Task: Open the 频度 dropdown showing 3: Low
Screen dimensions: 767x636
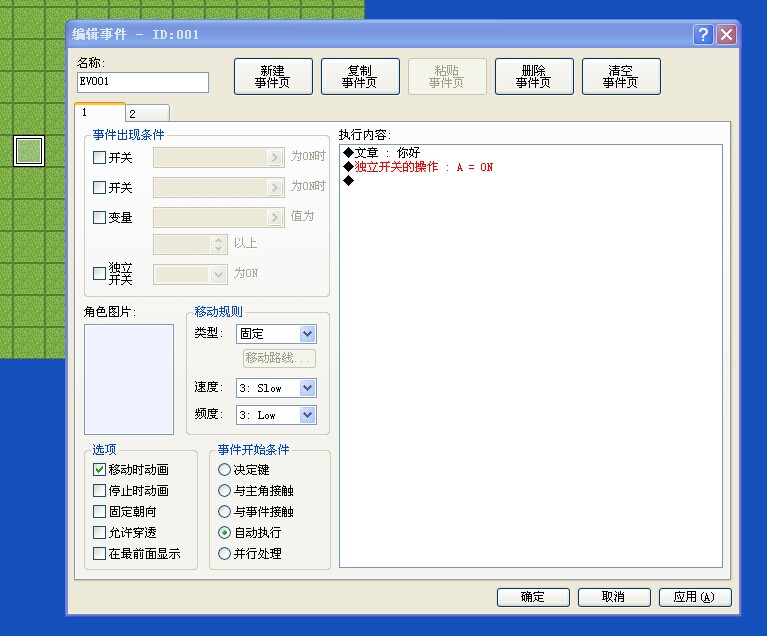Action: (x=276, y=415)
